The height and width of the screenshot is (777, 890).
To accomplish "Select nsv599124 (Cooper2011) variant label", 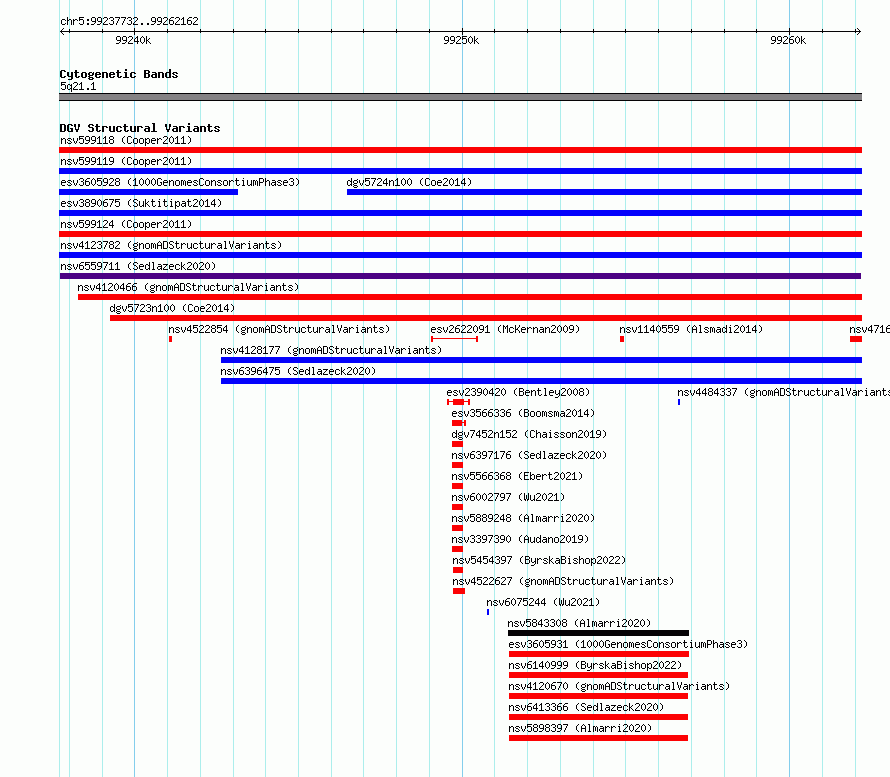I will tap(126, 224).
